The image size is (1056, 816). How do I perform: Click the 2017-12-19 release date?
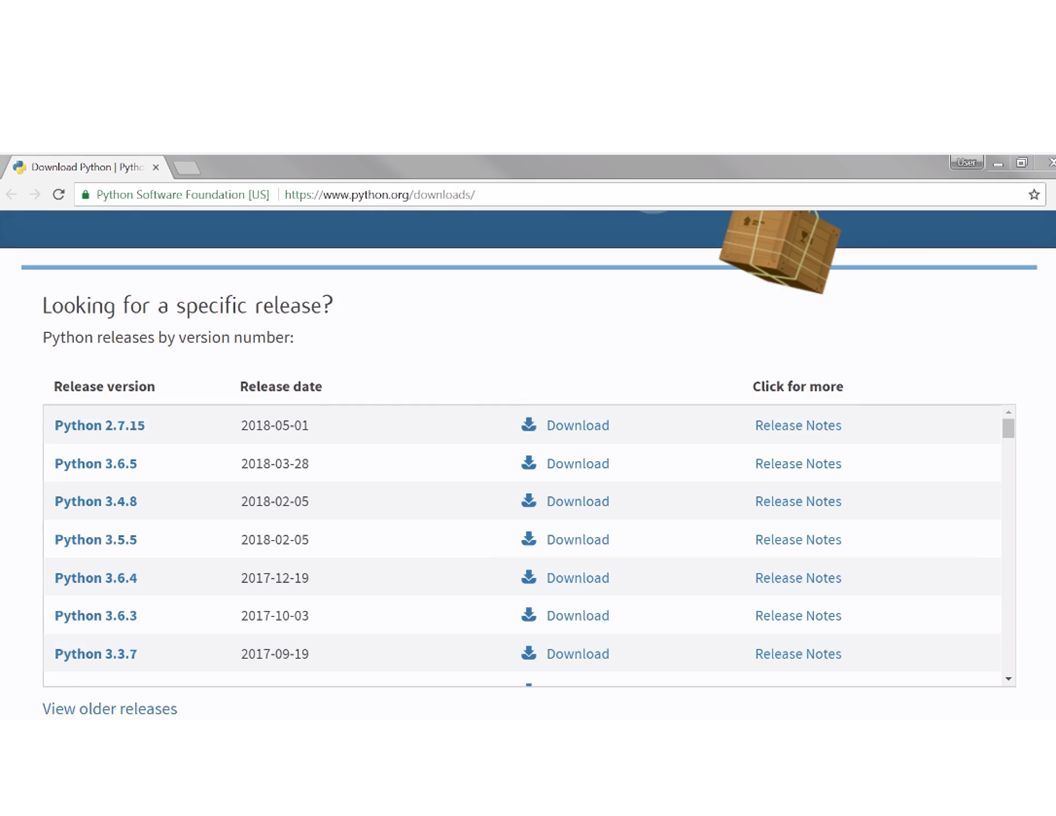275,578
